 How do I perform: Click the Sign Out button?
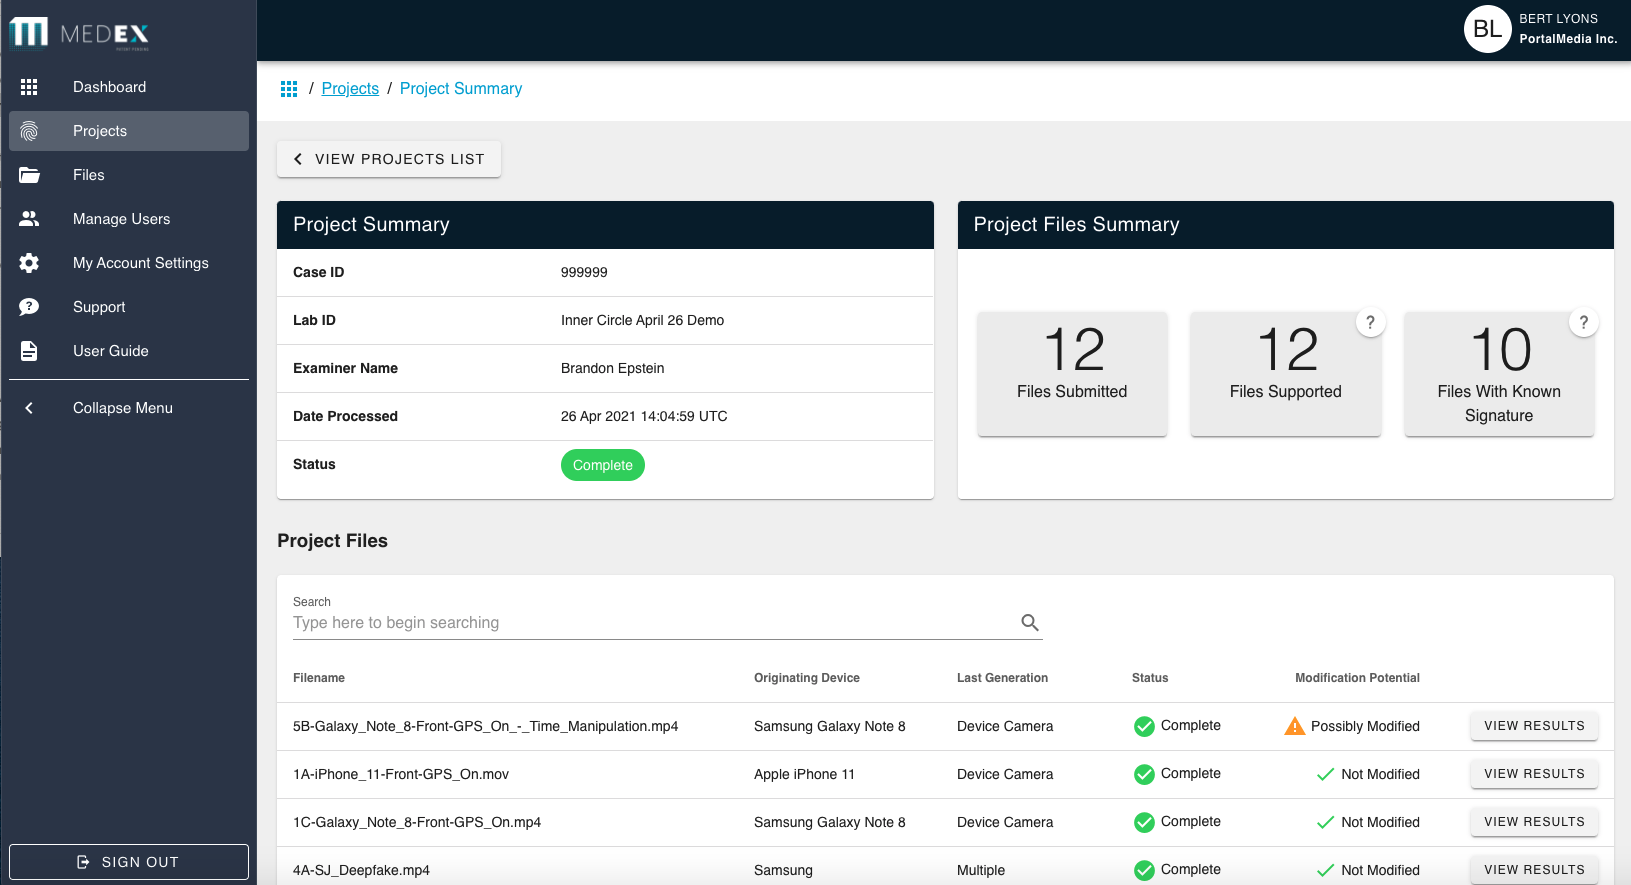pyautogui.click(x=129, y=862)
